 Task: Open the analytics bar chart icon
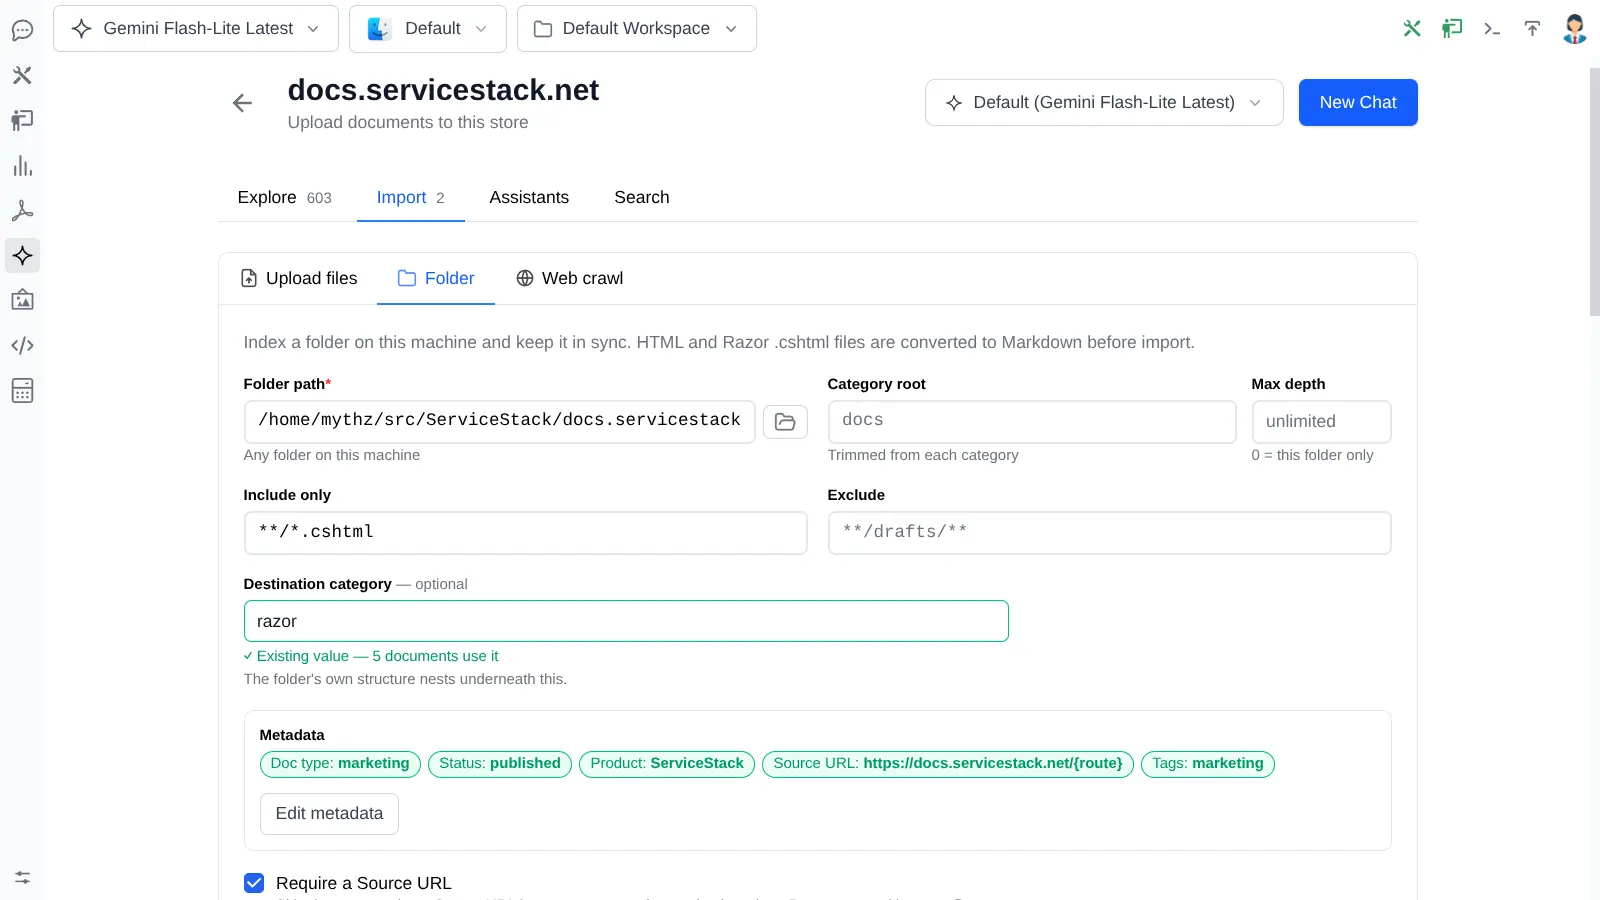tap(22, 166)
